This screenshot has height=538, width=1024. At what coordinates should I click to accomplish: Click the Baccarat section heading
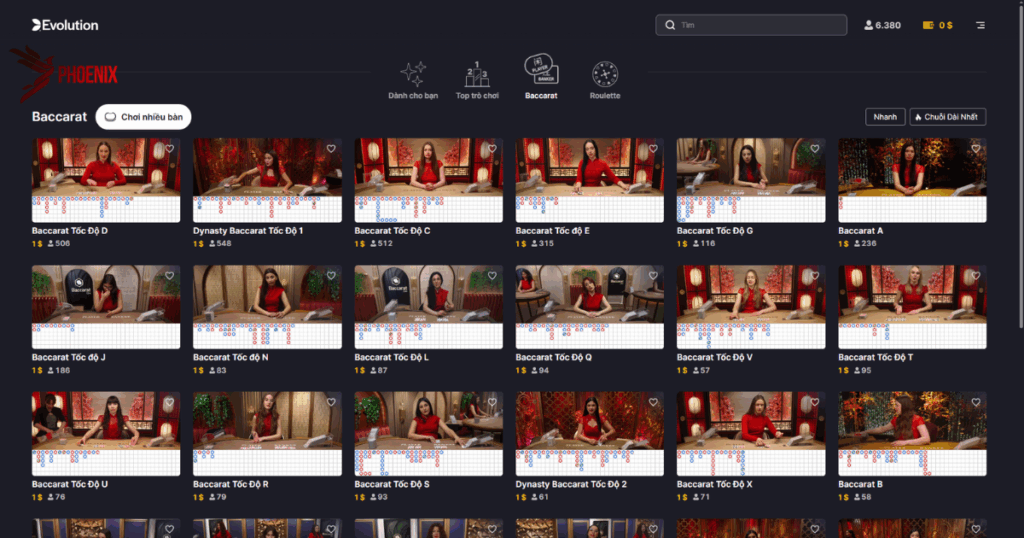click(x=59, y=116)
